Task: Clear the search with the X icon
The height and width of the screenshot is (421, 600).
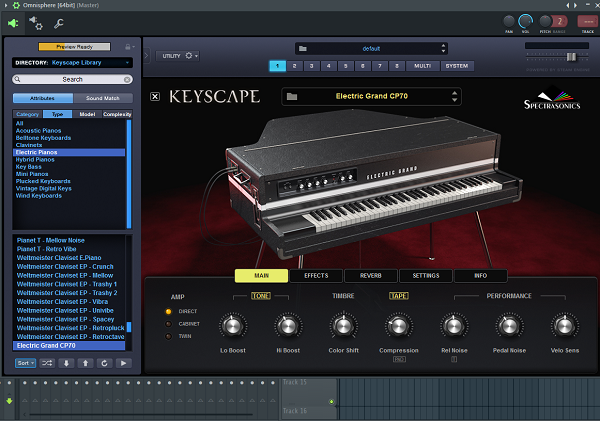Action: [x=127, y=79]
